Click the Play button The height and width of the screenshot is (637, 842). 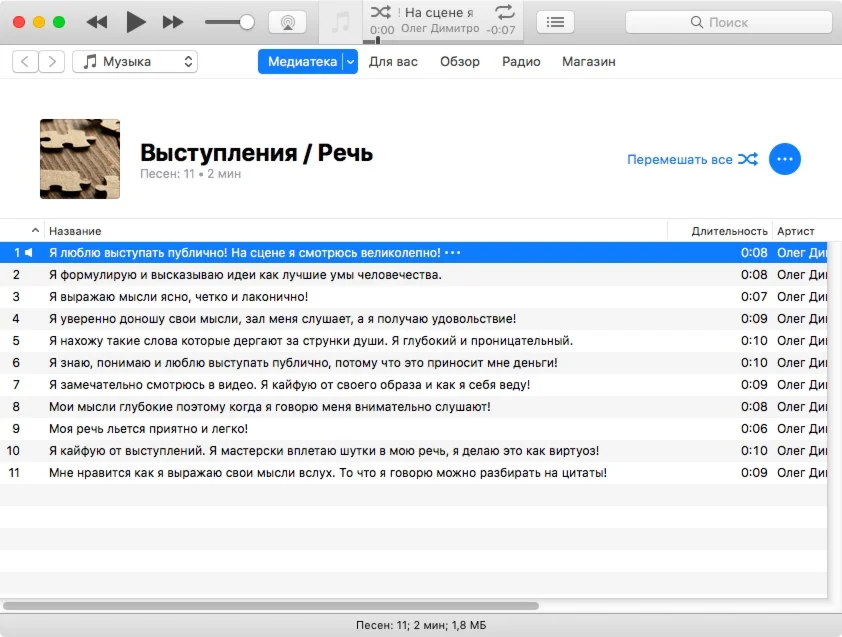pyautogui.click(x=136, y=22)
